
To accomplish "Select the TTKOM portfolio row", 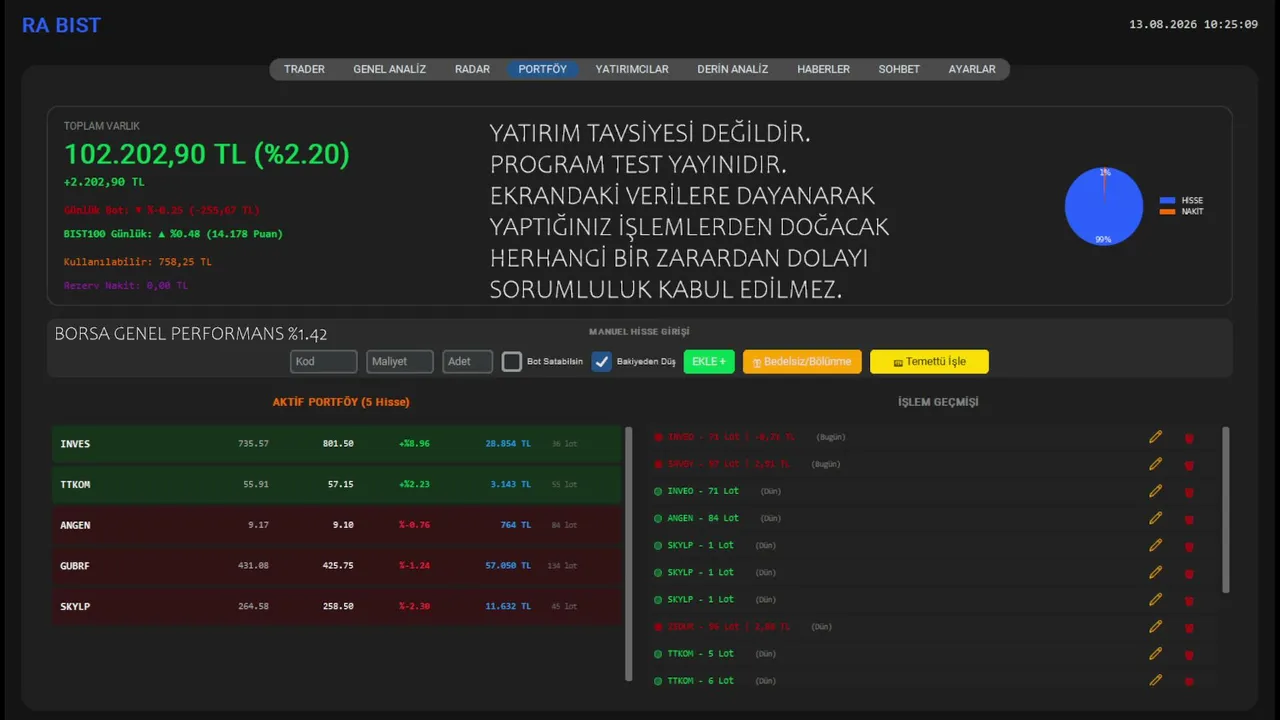I will 336,484.
